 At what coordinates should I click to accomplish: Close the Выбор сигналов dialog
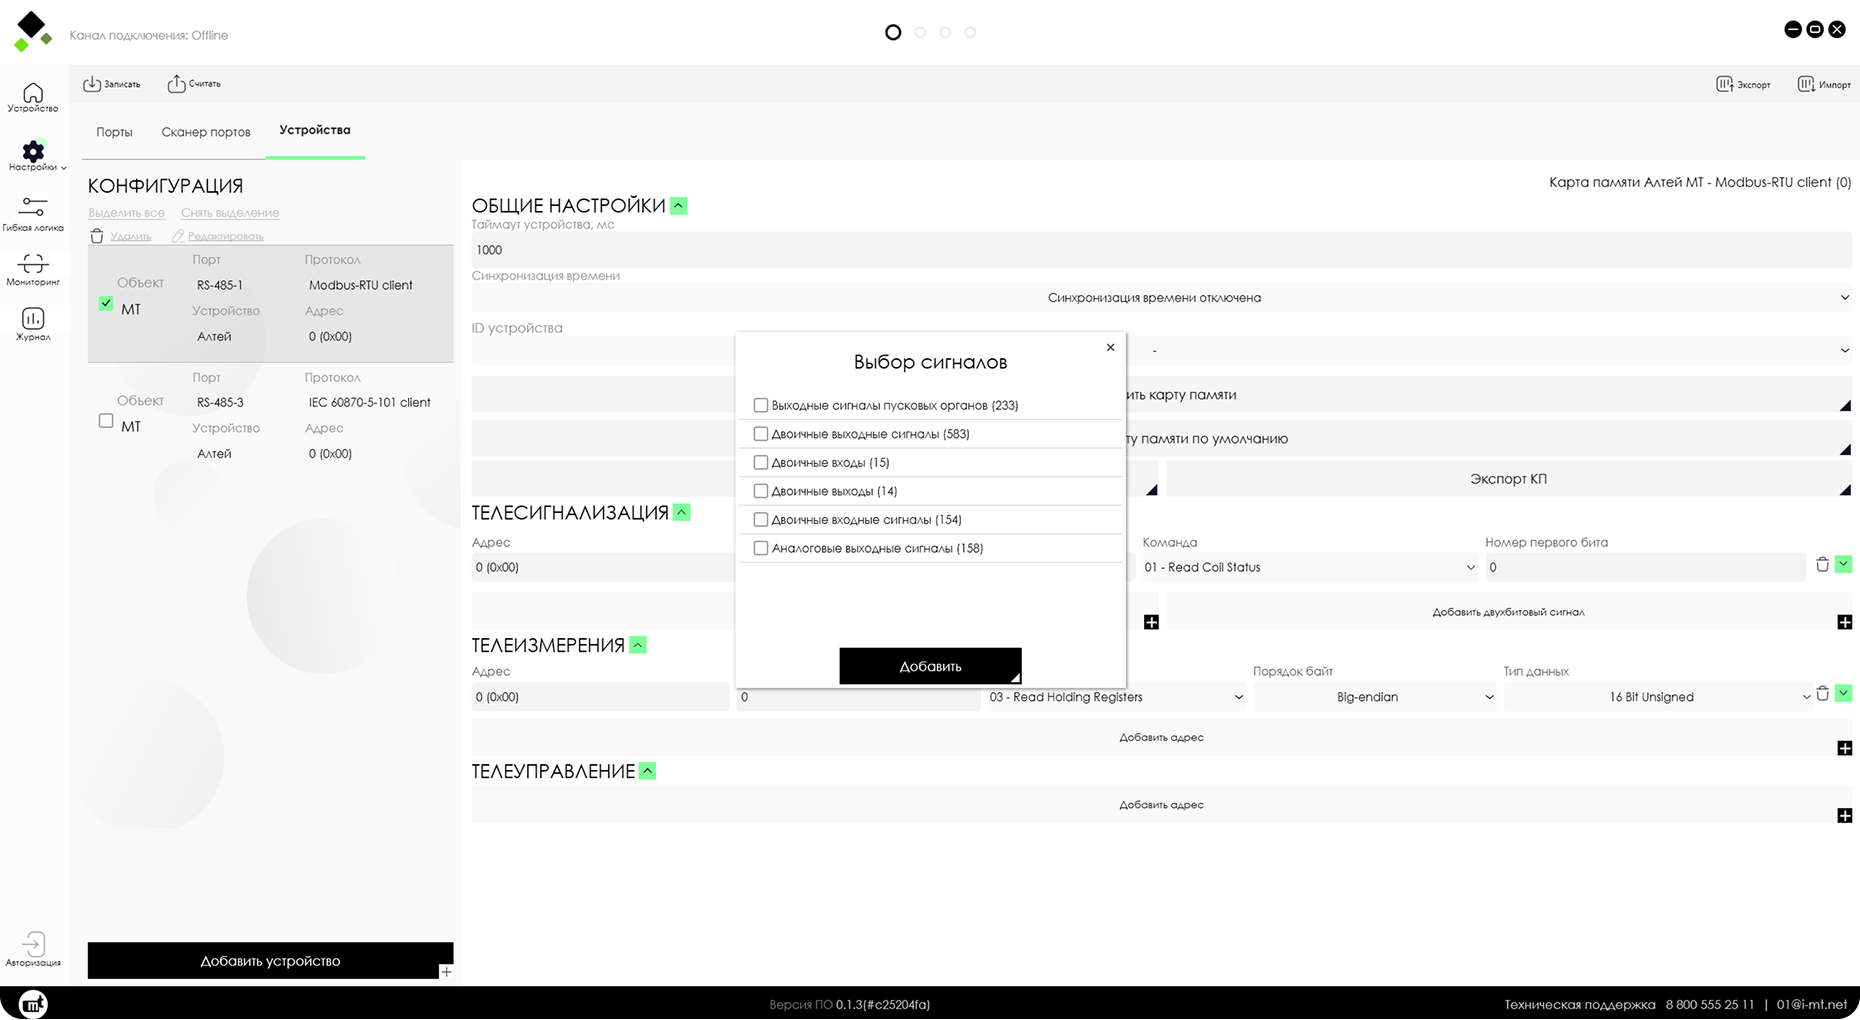click(x=1110, y=348)
